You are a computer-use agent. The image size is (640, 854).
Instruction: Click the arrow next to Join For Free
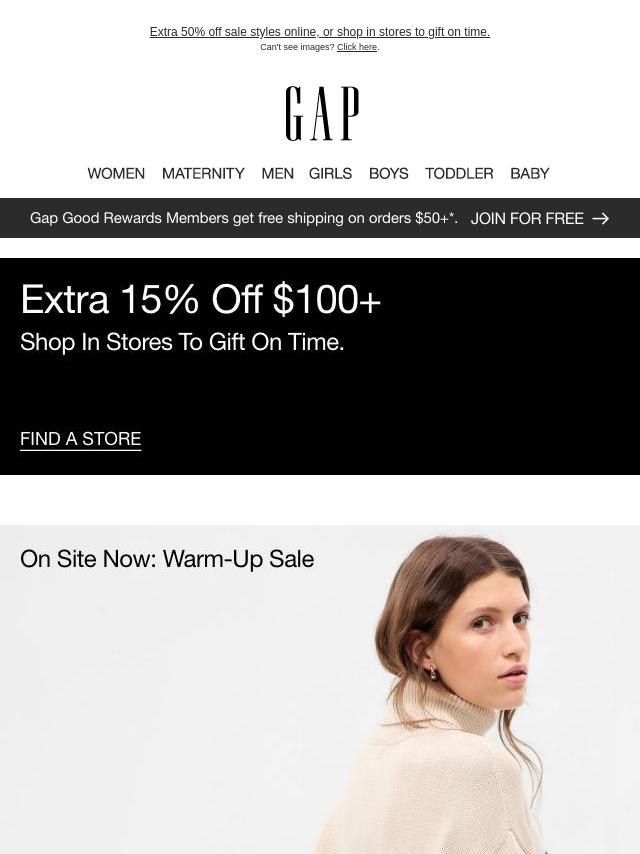pyautogui.click(x=600, y=218)
